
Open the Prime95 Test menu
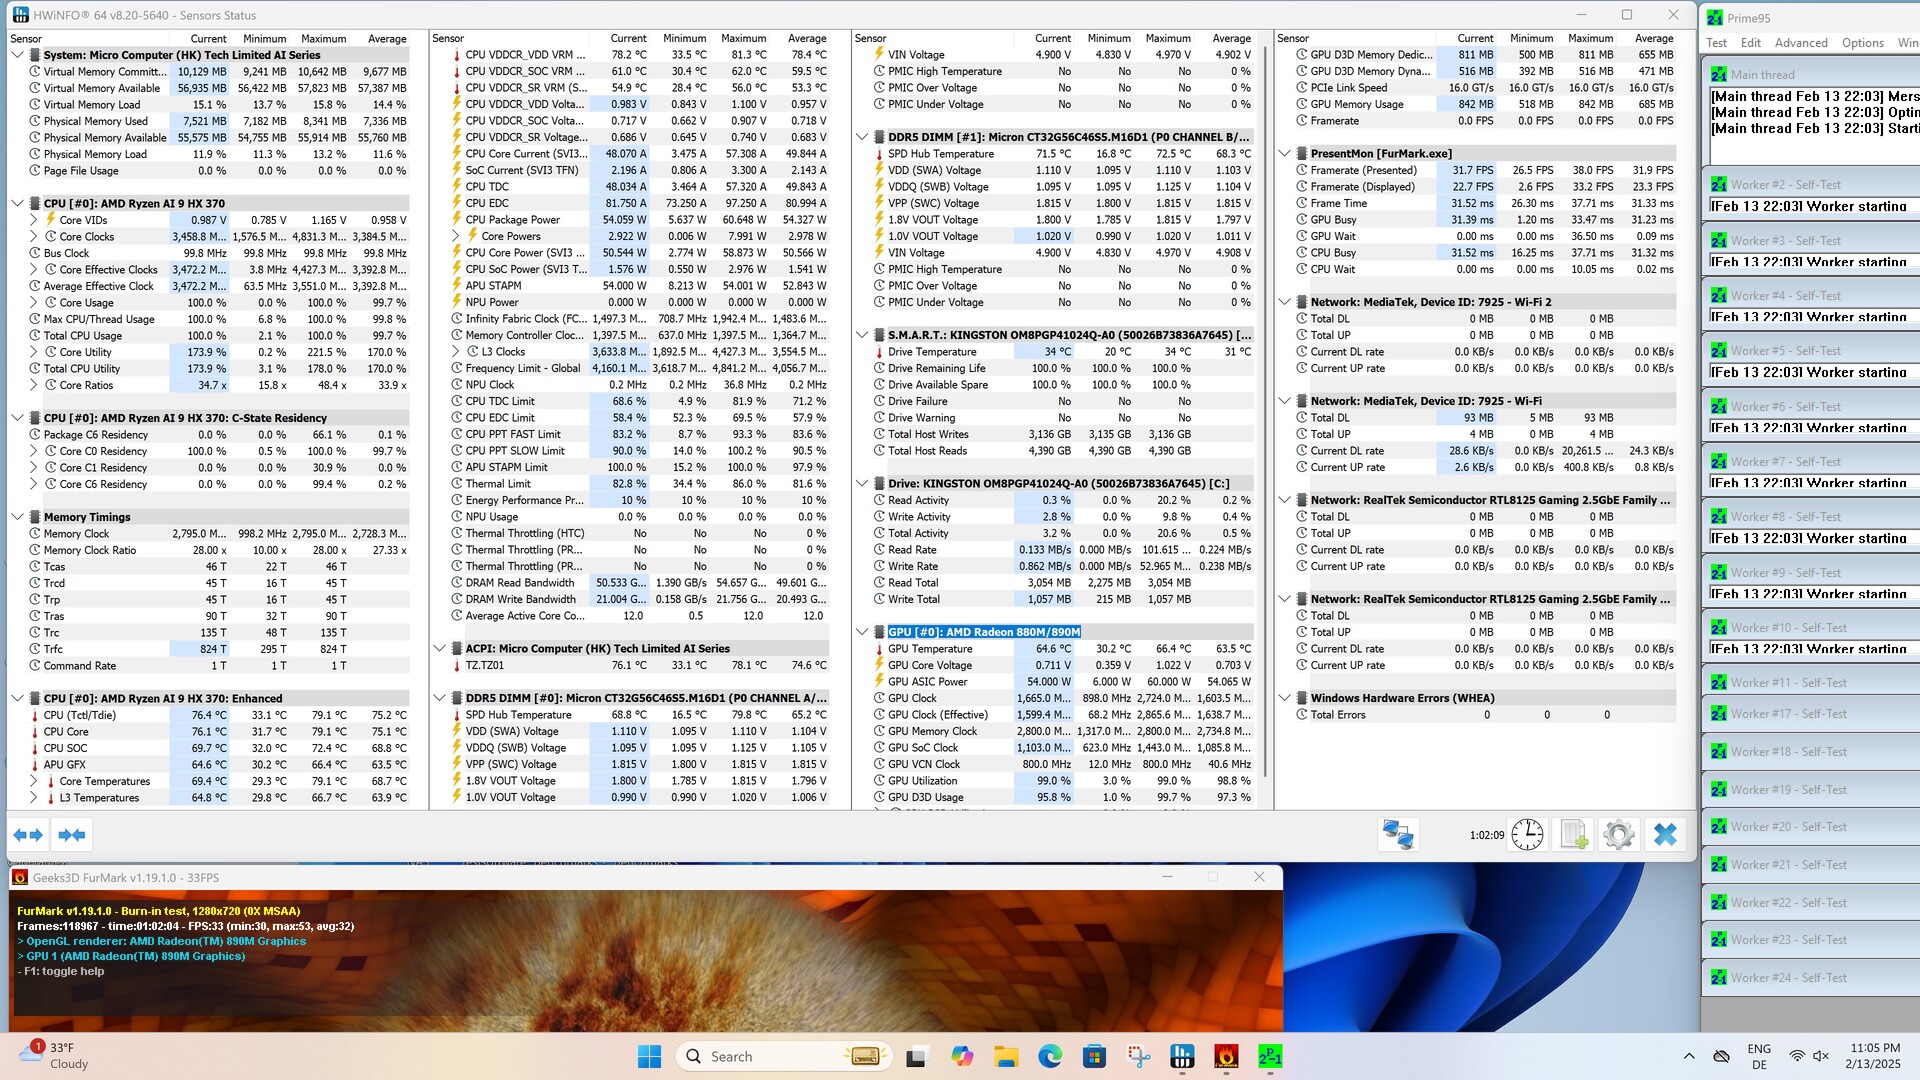[x=1716, y=43]
